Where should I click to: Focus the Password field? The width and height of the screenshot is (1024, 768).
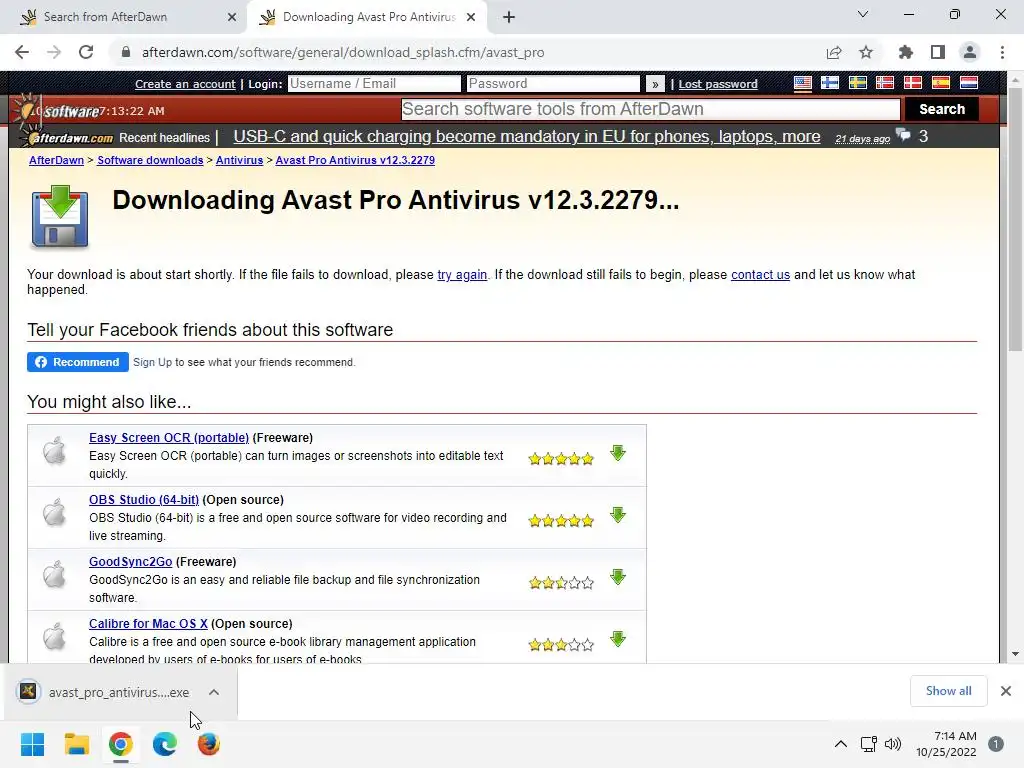click(553, 84)
